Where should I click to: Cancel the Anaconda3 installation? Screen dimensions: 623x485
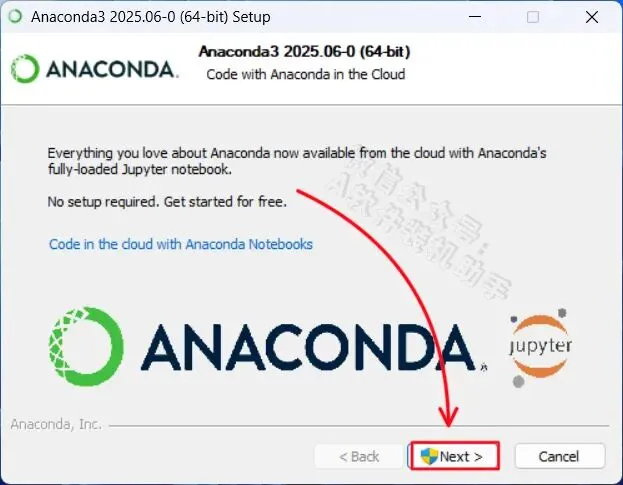coord(560,456)
